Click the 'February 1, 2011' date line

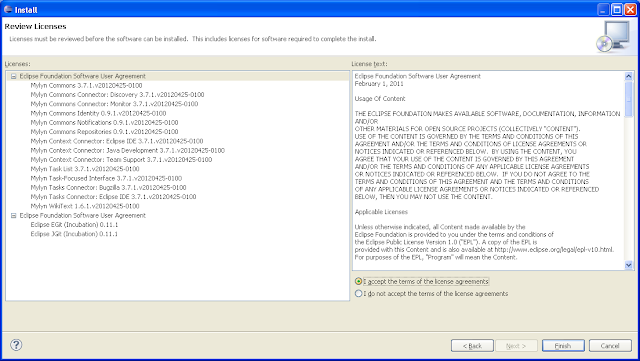point(379,84)
